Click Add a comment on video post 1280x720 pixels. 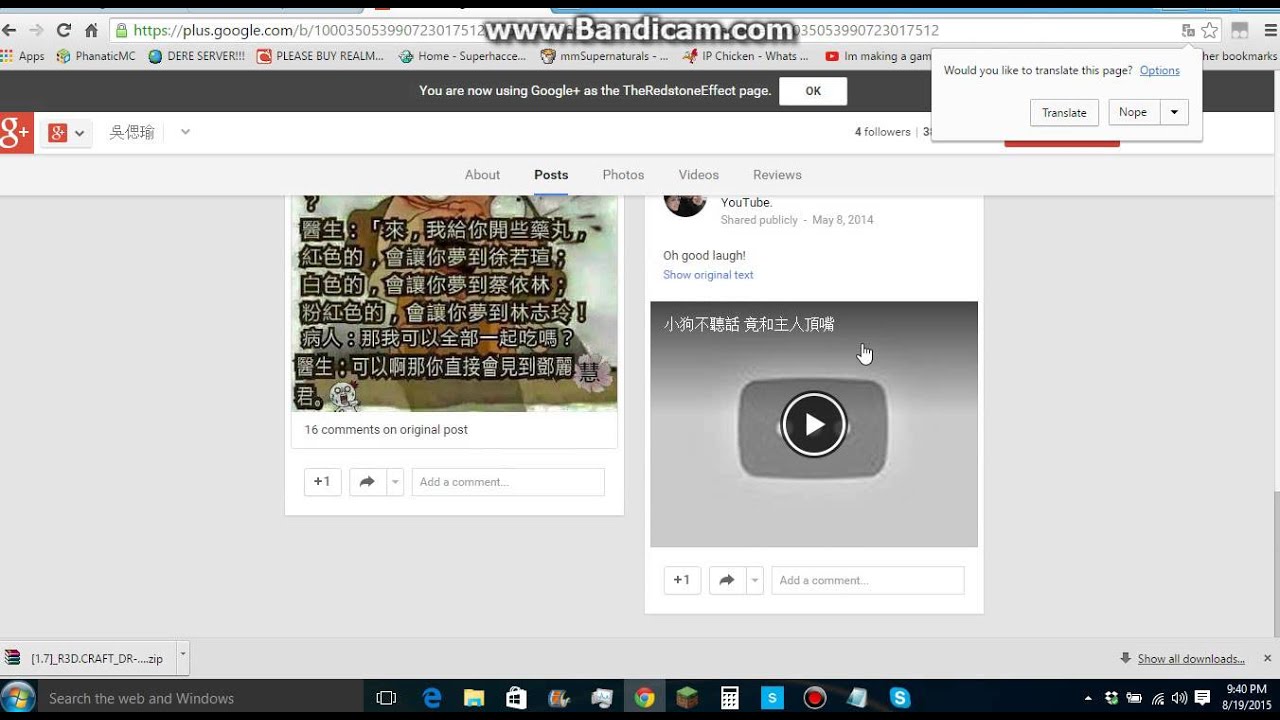[868, 580]
